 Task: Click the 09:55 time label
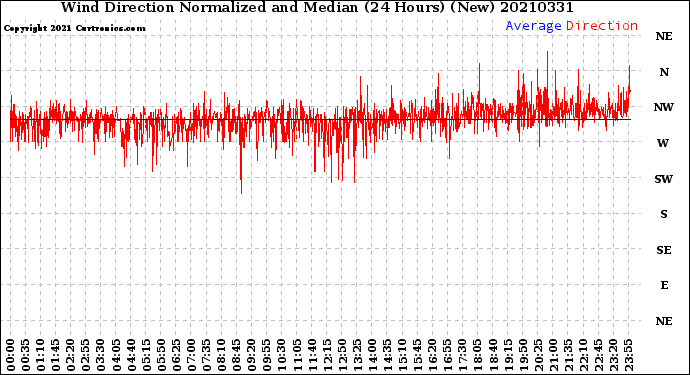(267, 355)
